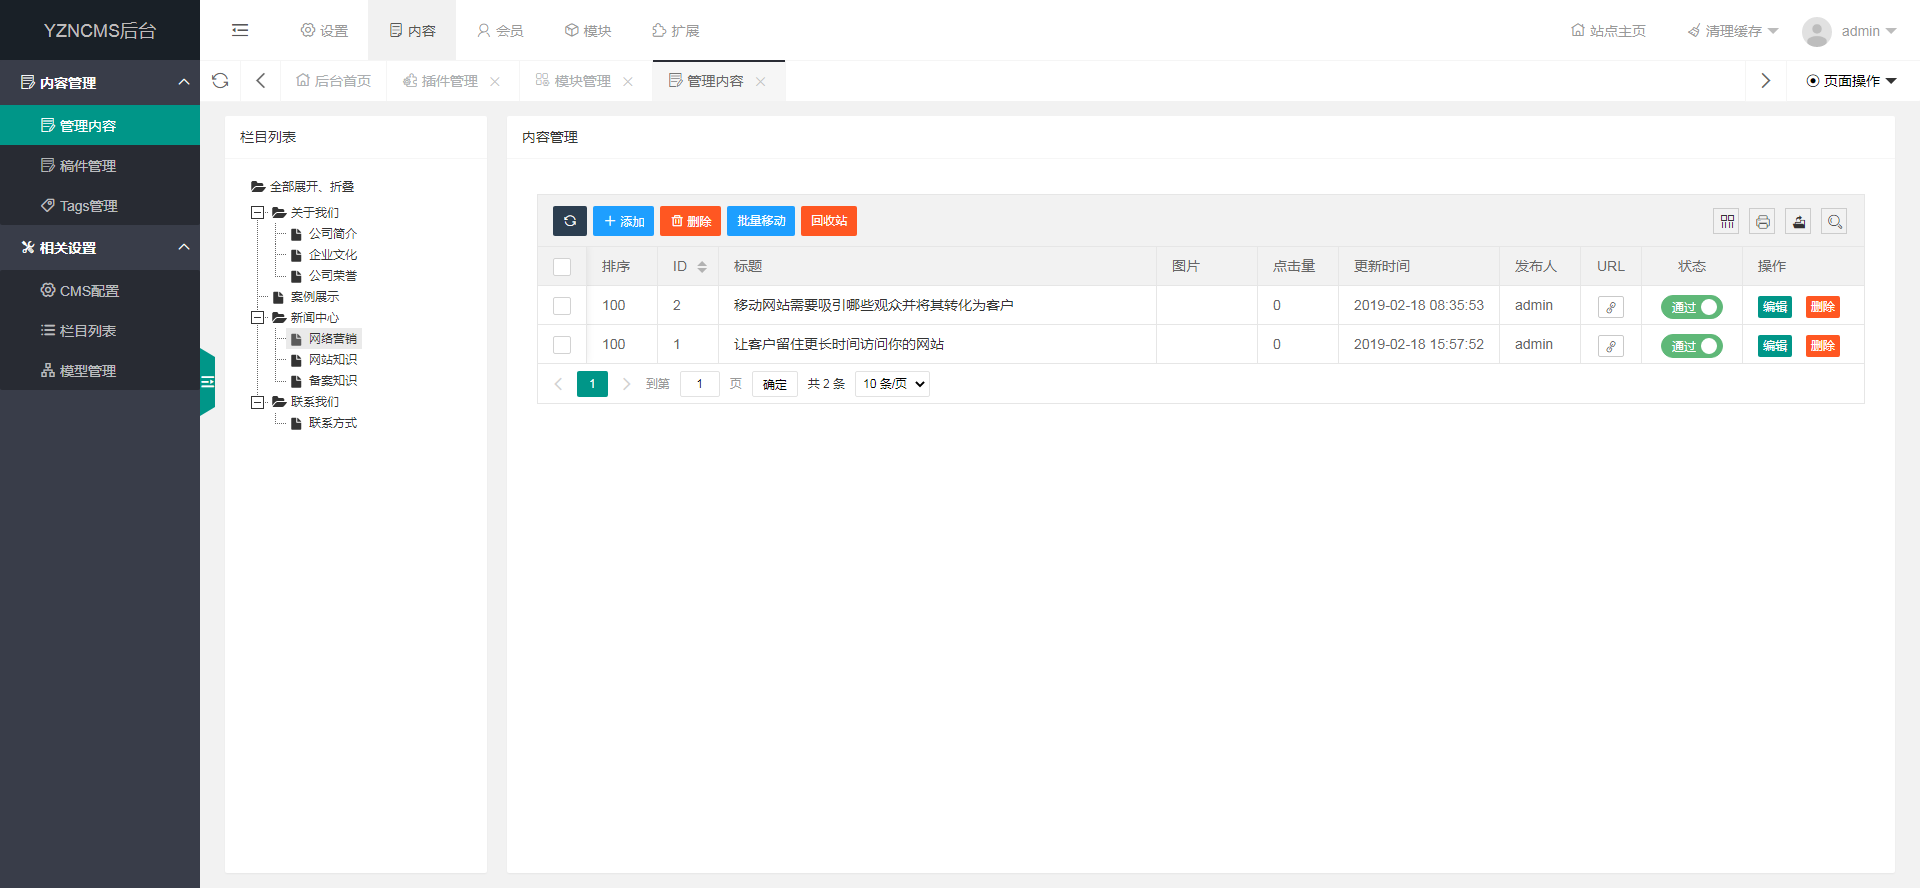Collapse the 新闻中心 tree node
Screen dimensions: 1920x888
click(257, 318)
